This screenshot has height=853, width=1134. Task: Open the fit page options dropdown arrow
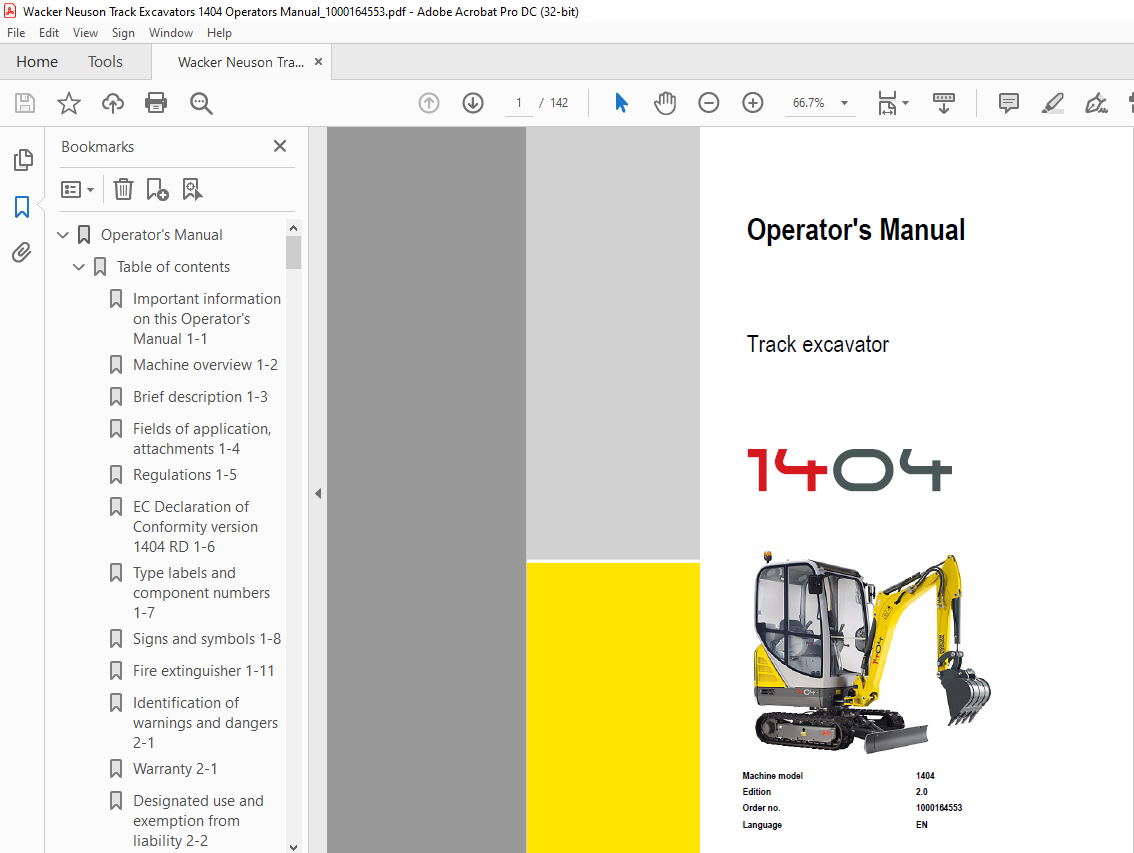point(905,103)
